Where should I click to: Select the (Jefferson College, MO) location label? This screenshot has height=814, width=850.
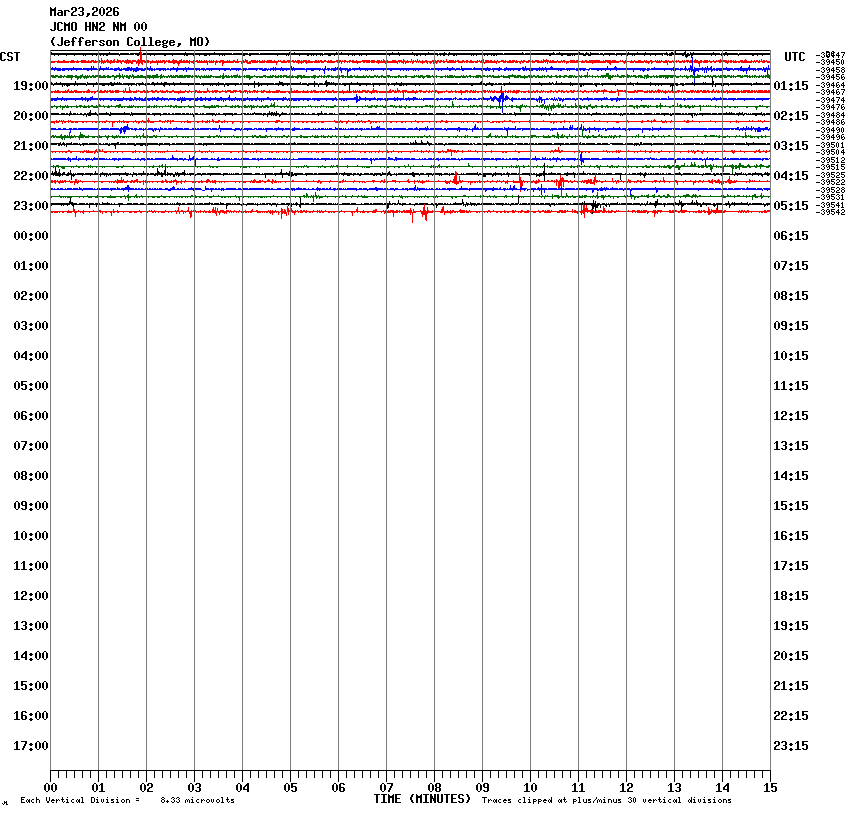coord(130,41)
